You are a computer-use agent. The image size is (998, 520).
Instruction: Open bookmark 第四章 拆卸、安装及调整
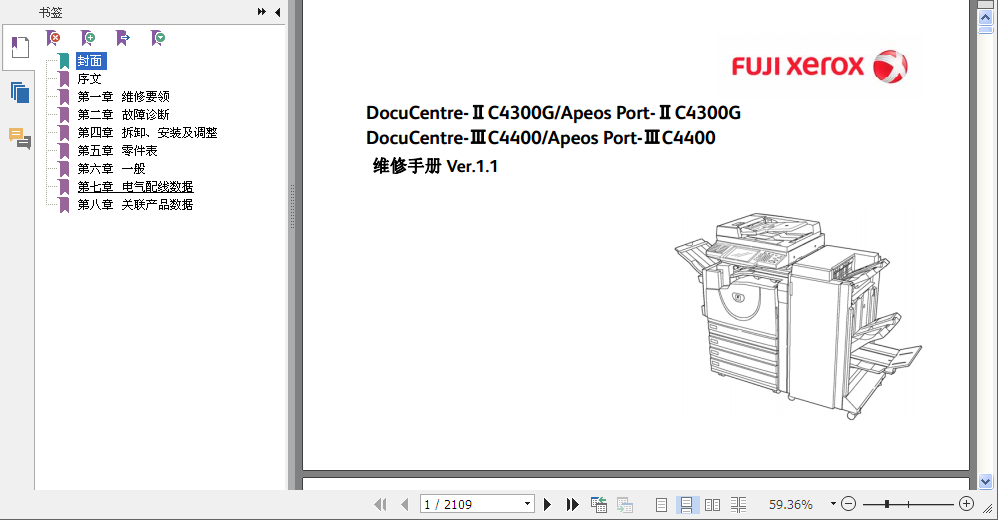[x=148, y=132]
